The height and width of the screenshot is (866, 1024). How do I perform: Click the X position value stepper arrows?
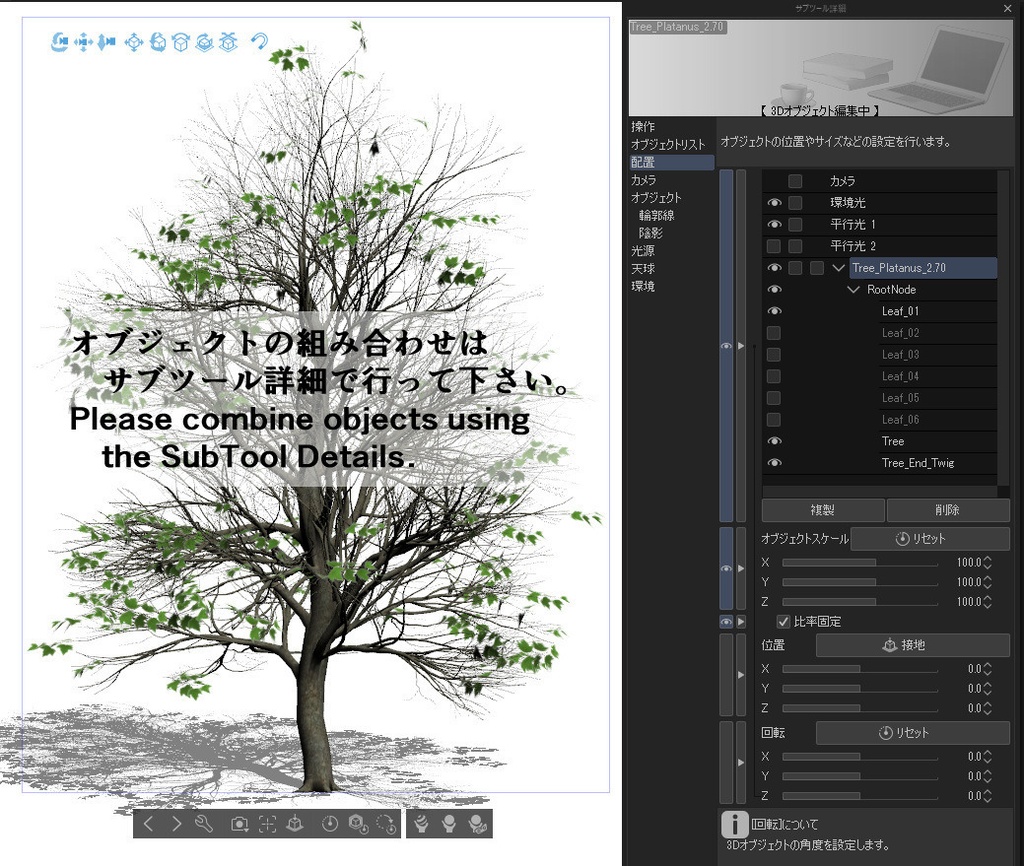[x=988, y=668]
